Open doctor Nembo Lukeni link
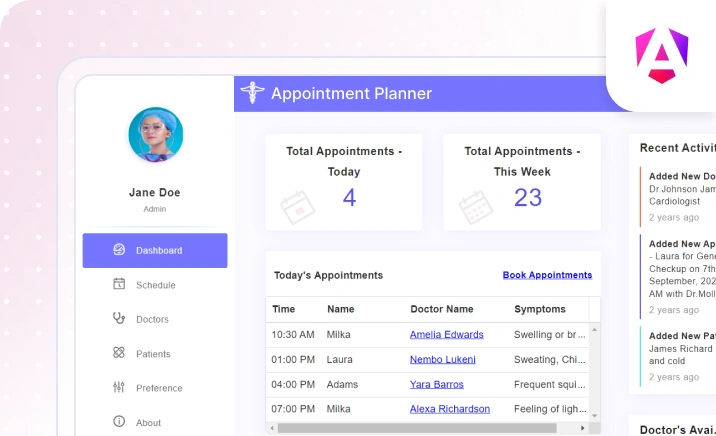 click(442, 360)
